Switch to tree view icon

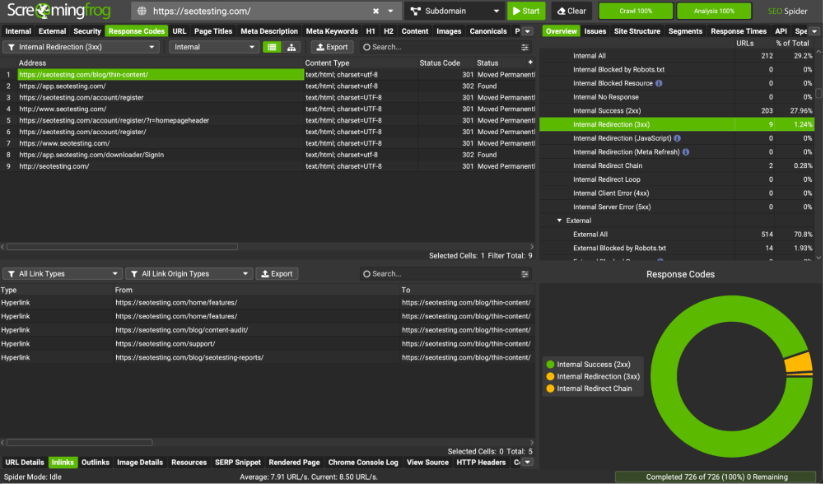click(x=291, y=47)
